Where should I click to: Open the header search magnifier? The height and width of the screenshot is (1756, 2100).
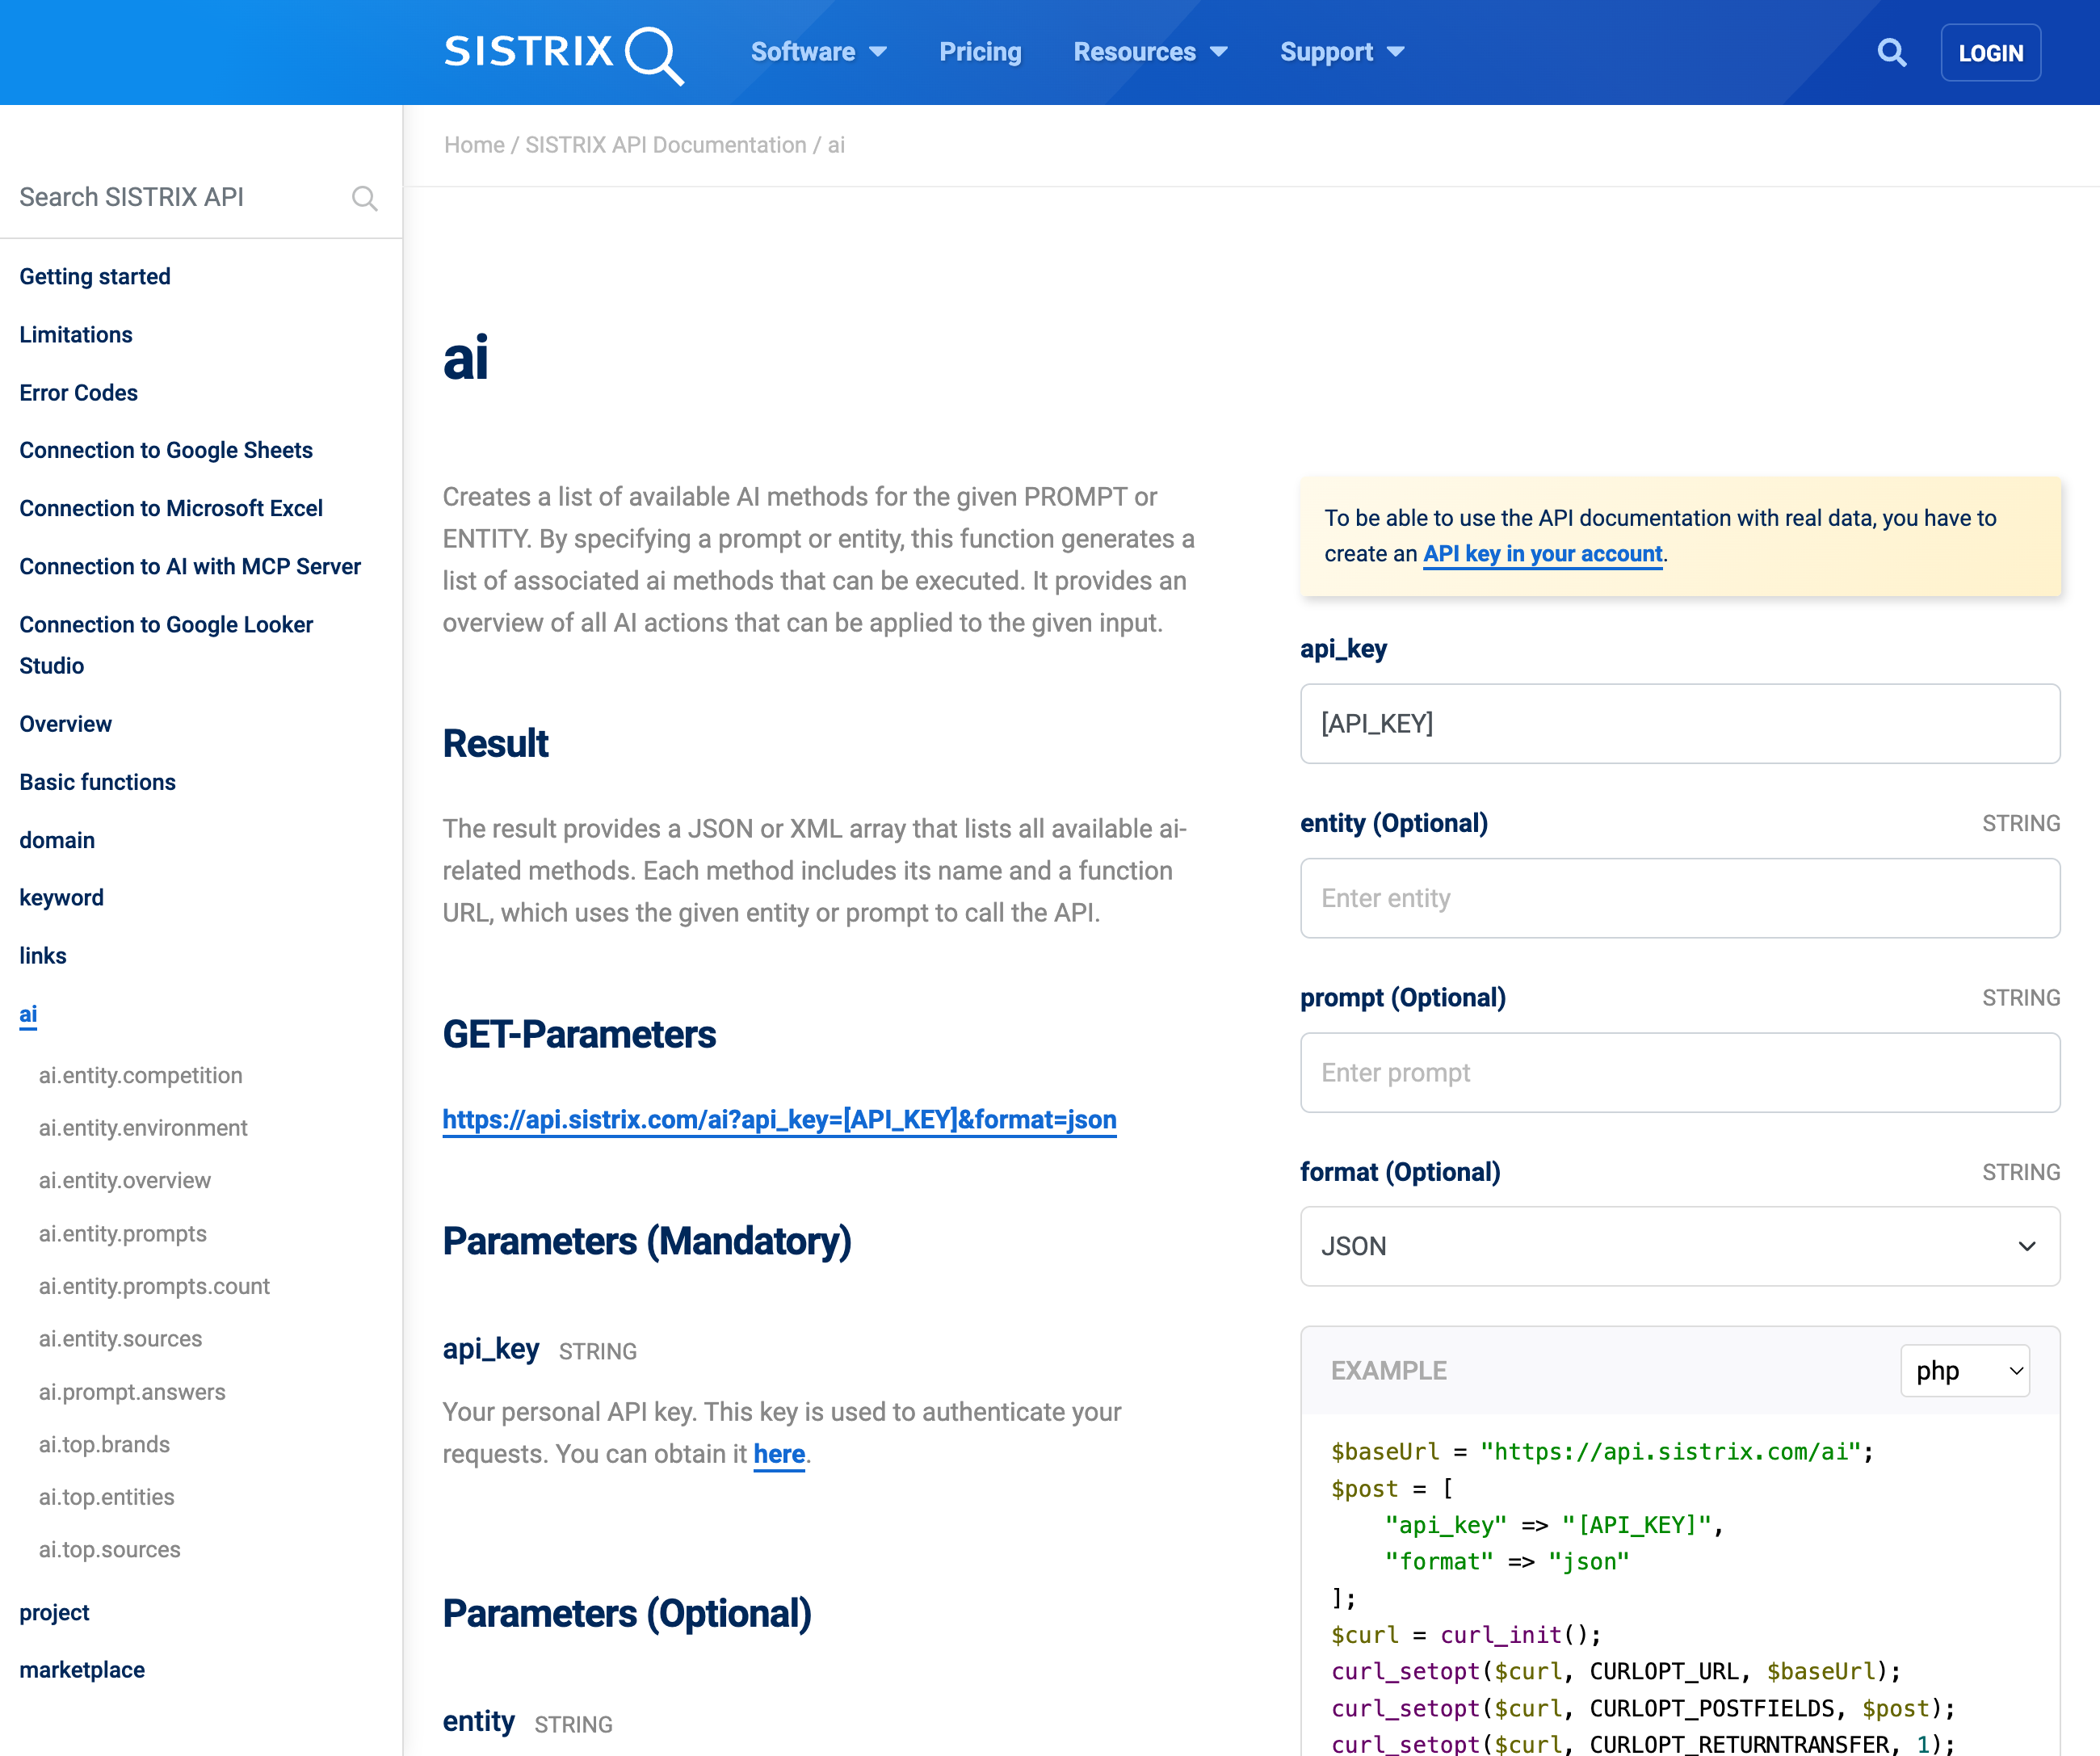coord(1891,52)
